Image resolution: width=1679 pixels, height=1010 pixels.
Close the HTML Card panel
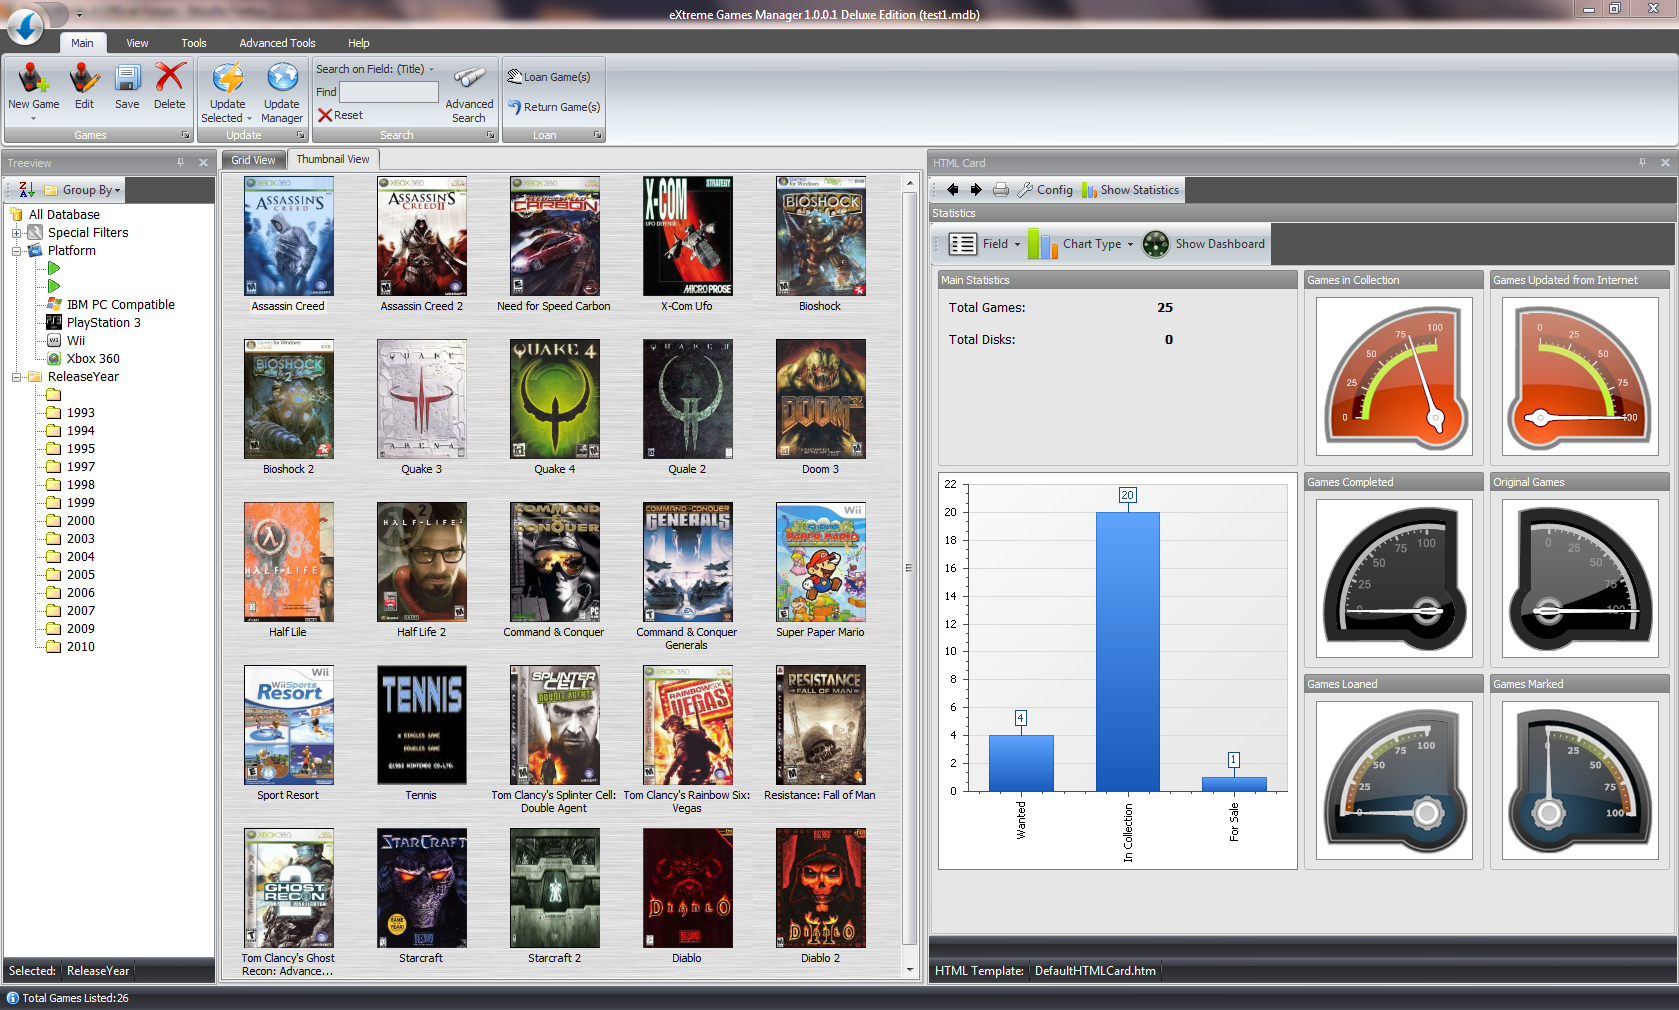click(x=1665, y=163)
